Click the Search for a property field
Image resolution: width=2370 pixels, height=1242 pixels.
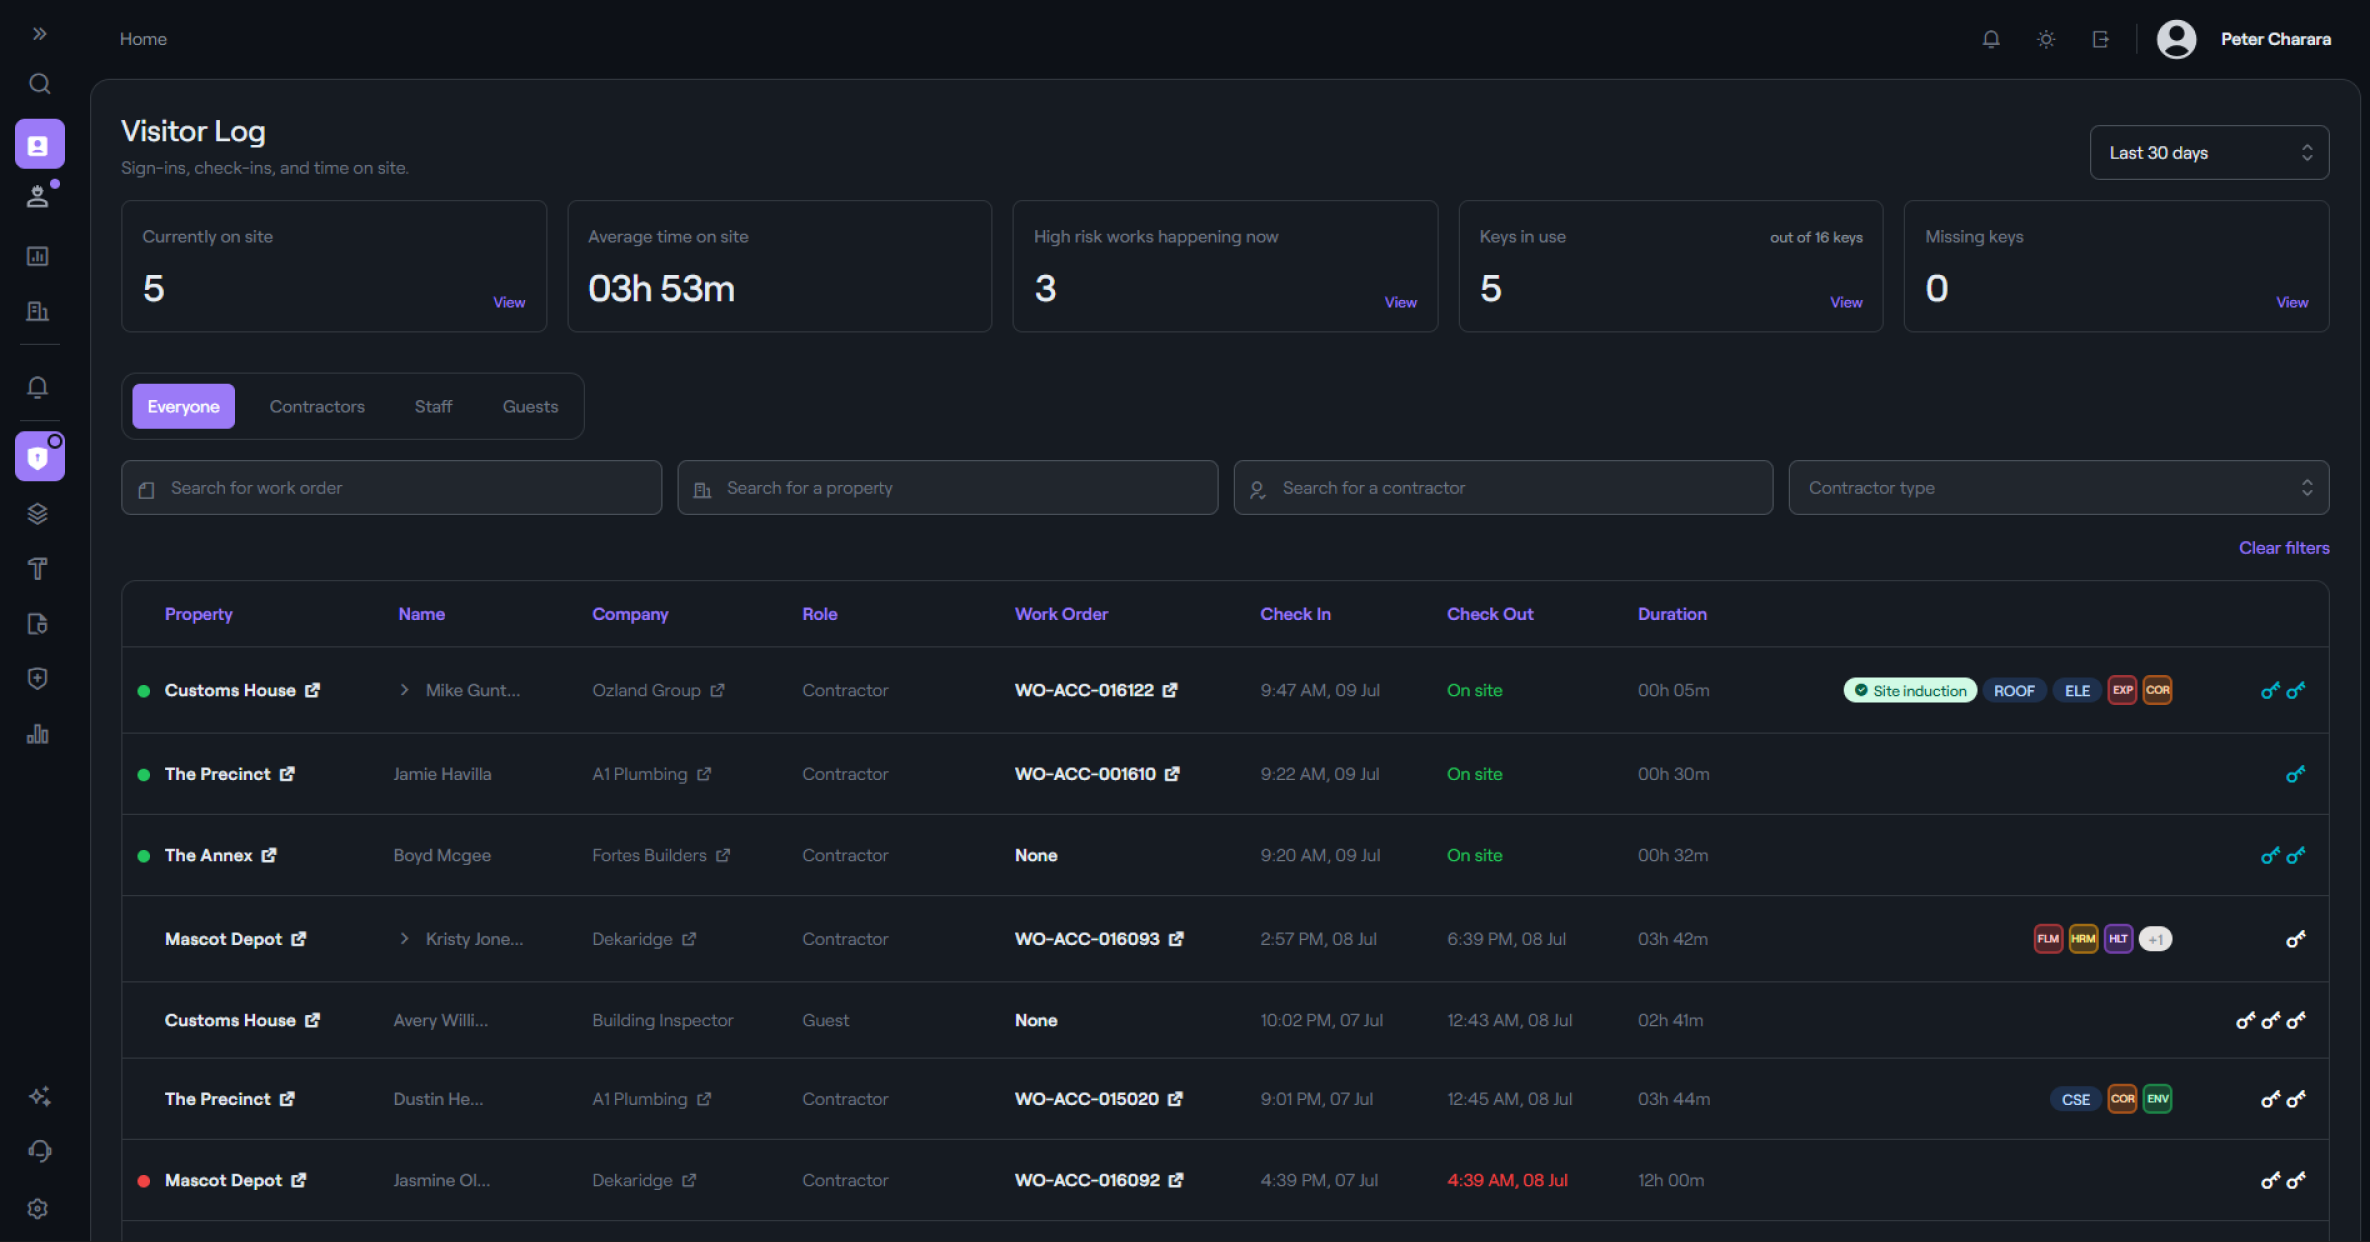pyautogui.click(x=947, y=488)
